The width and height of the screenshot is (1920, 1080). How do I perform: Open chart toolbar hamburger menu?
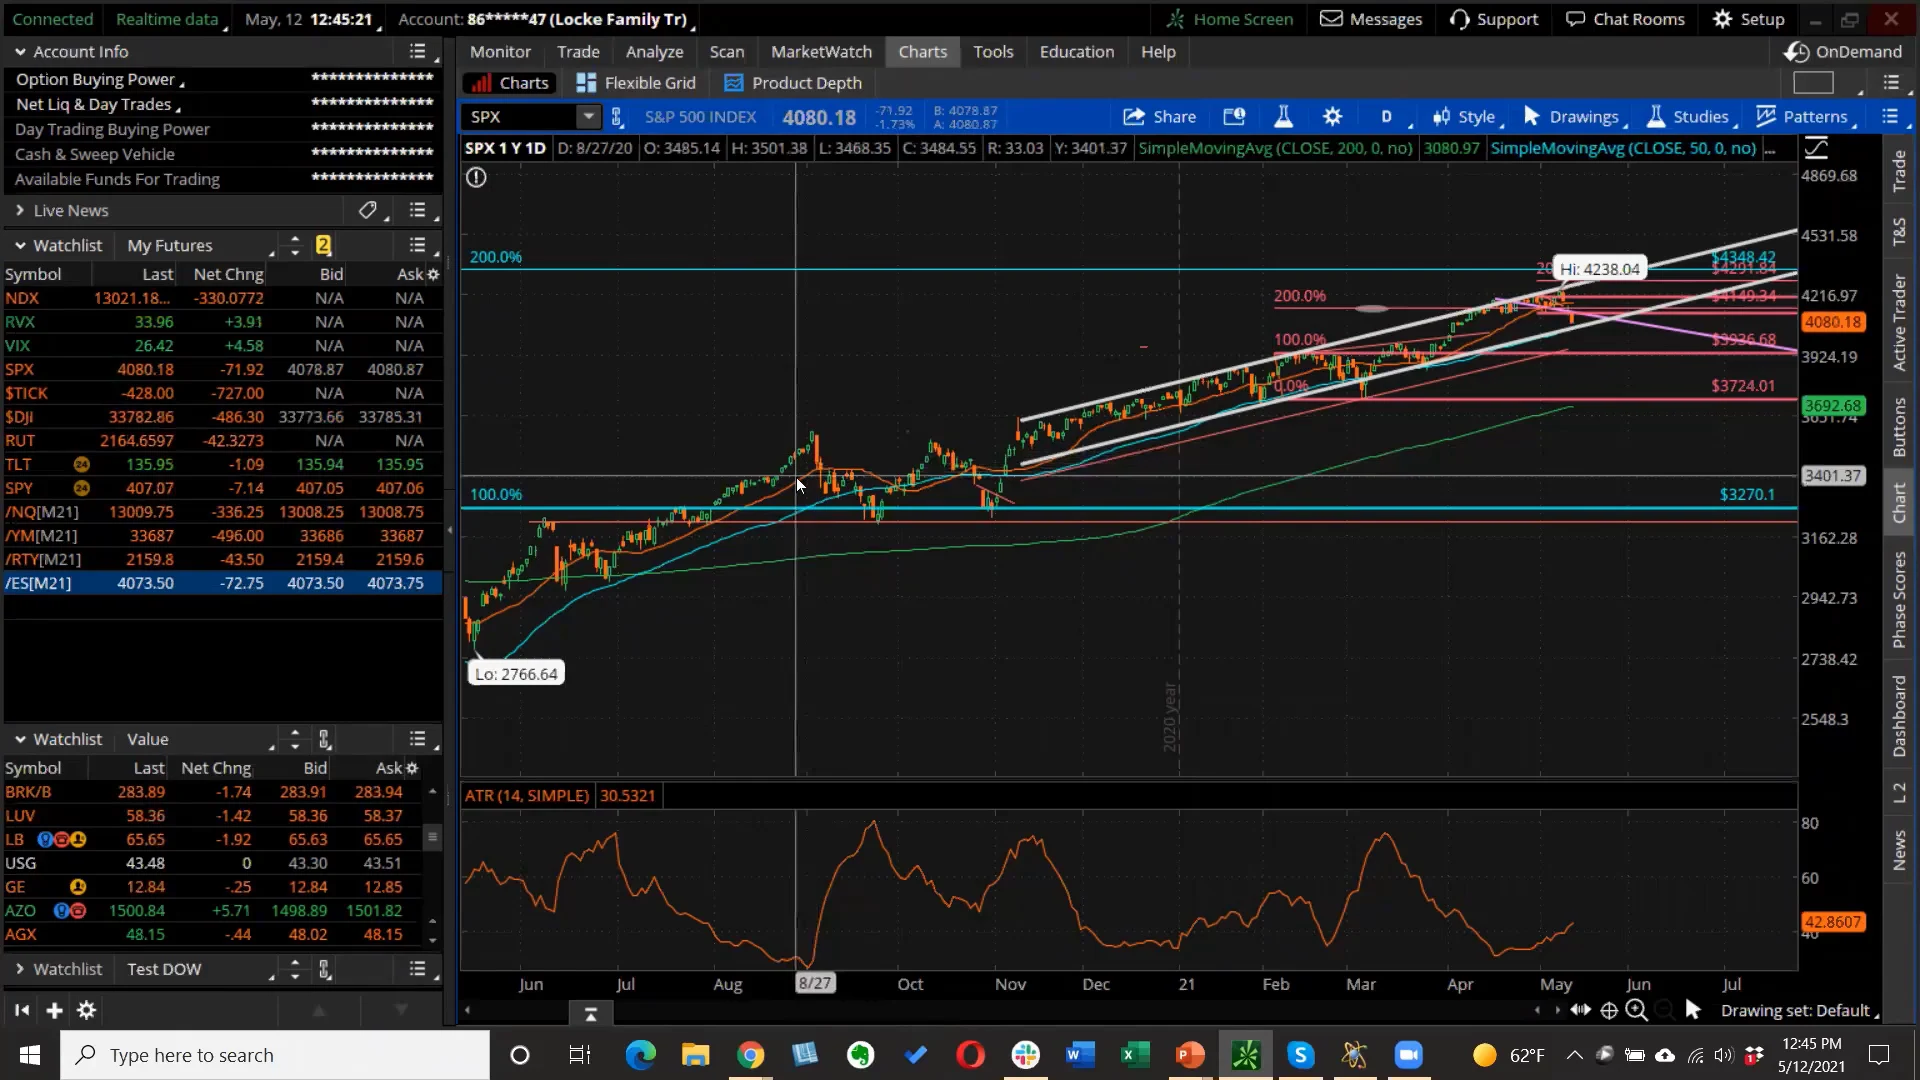(1889, 117)
